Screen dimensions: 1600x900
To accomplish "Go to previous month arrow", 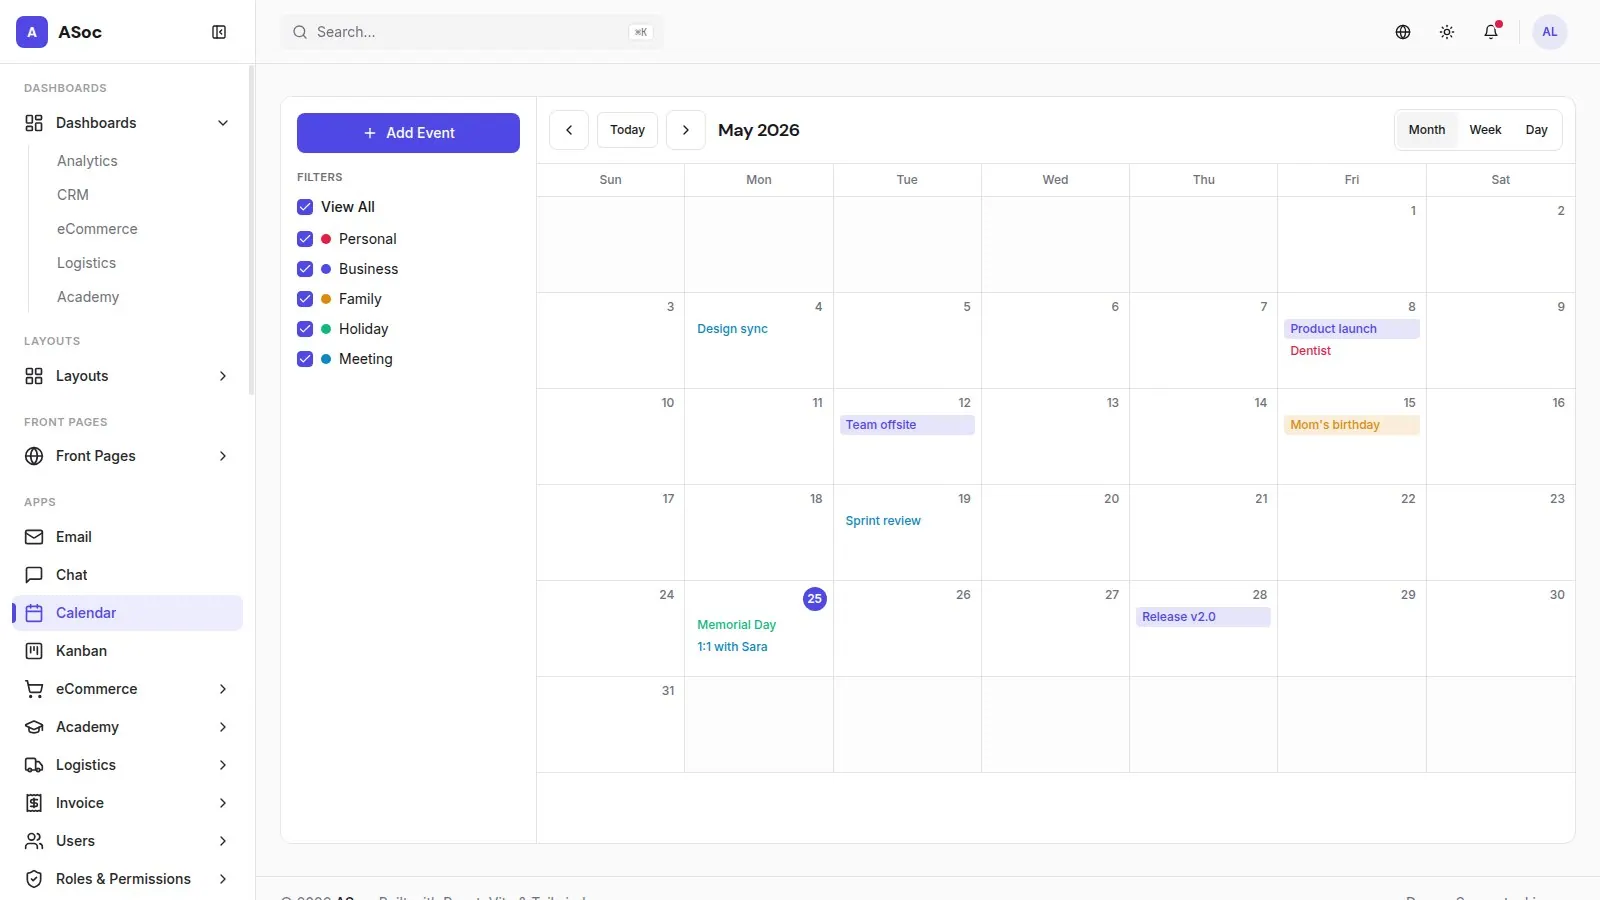I will pos(569,130).
